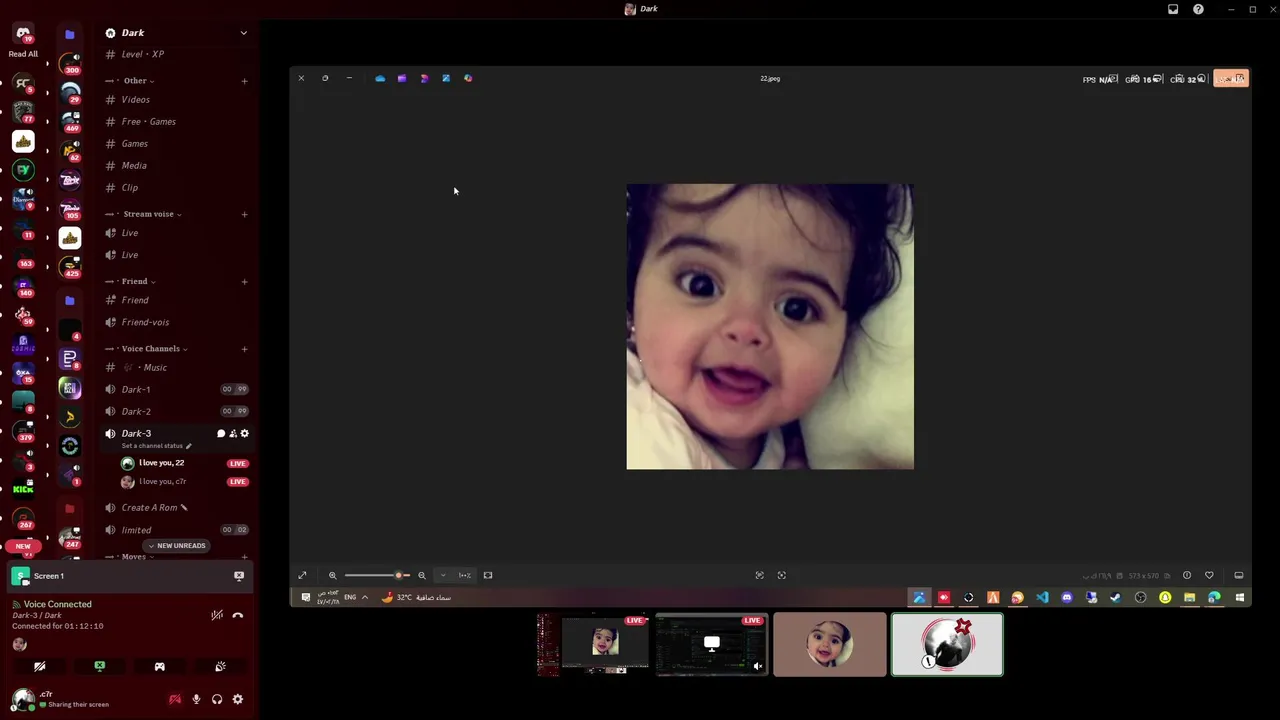Open the Media channel
Screen dimensions: 1280x720
(x=177, y=165)
